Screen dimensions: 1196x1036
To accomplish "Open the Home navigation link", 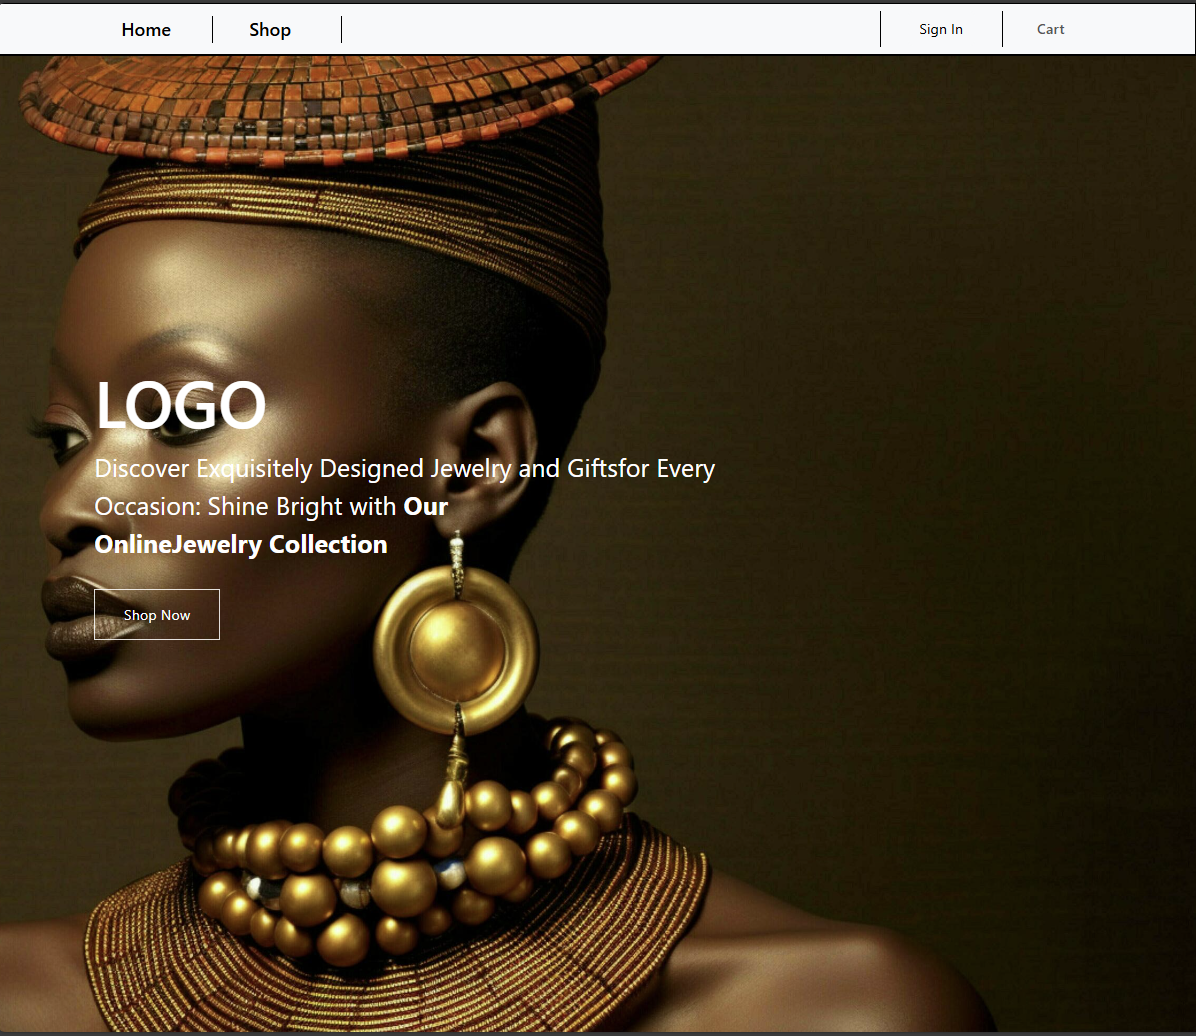I will coord(146,30).
